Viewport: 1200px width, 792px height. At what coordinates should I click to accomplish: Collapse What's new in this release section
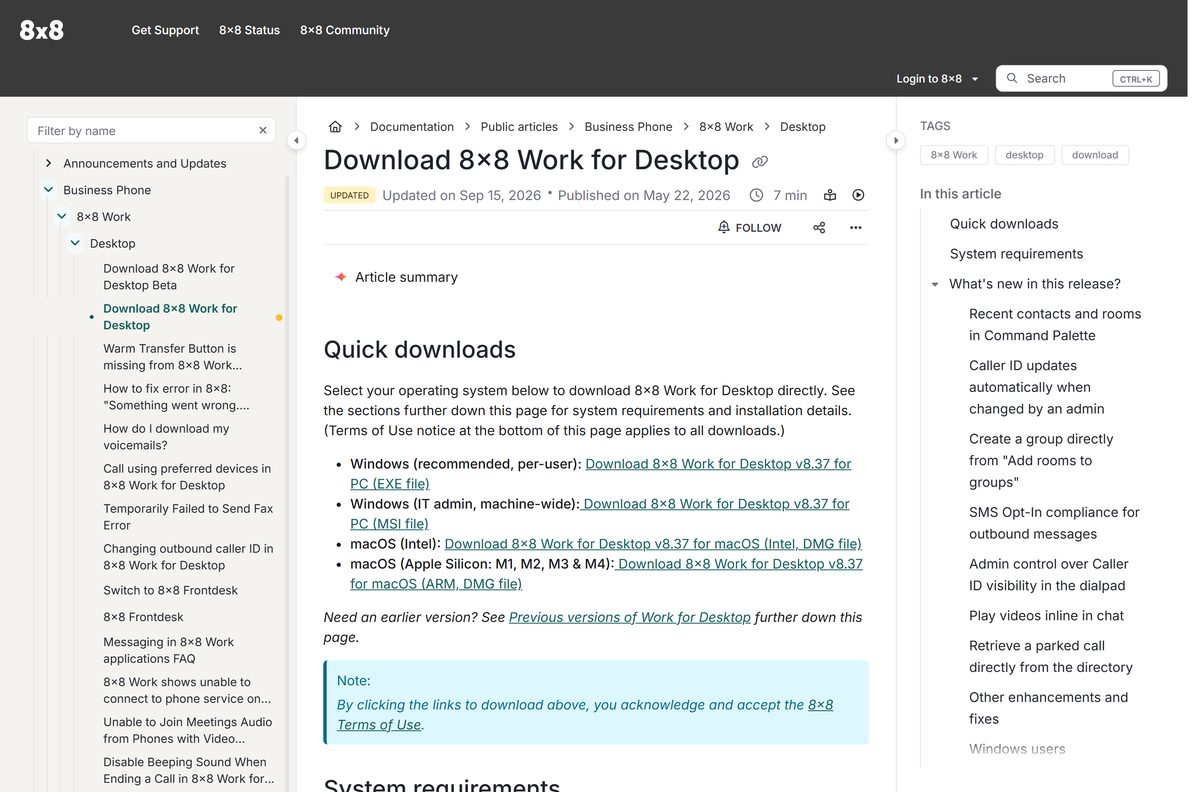[935, 285]
